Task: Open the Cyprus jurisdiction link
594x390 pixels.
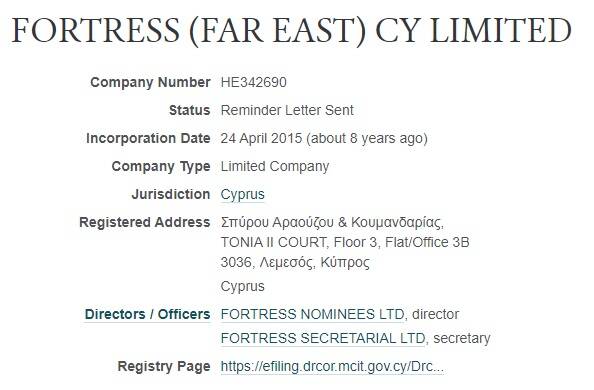Action: tap(242, 194)
